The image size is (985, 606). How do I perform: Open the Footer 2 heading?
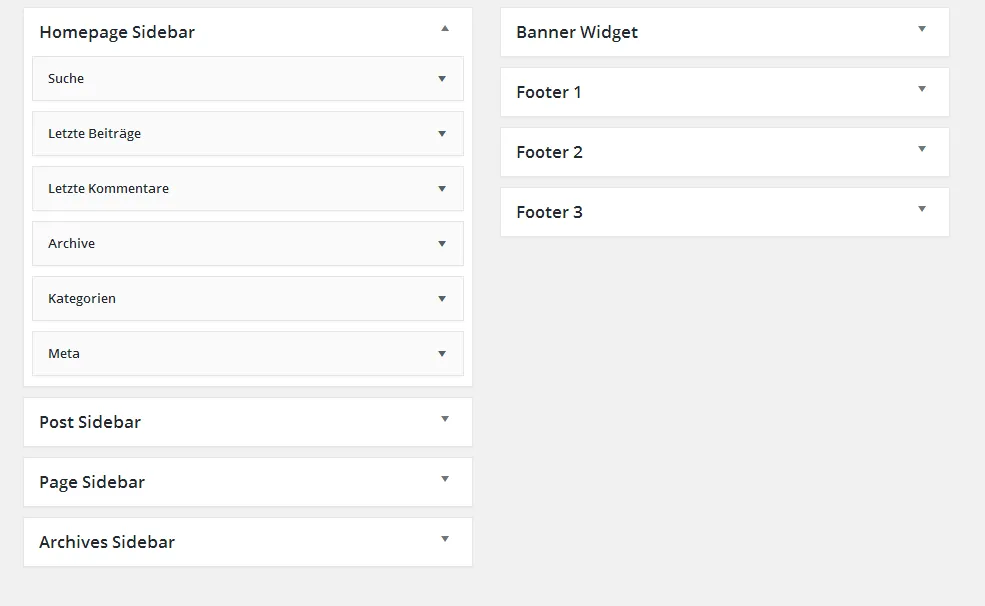(x=549, y=152)
